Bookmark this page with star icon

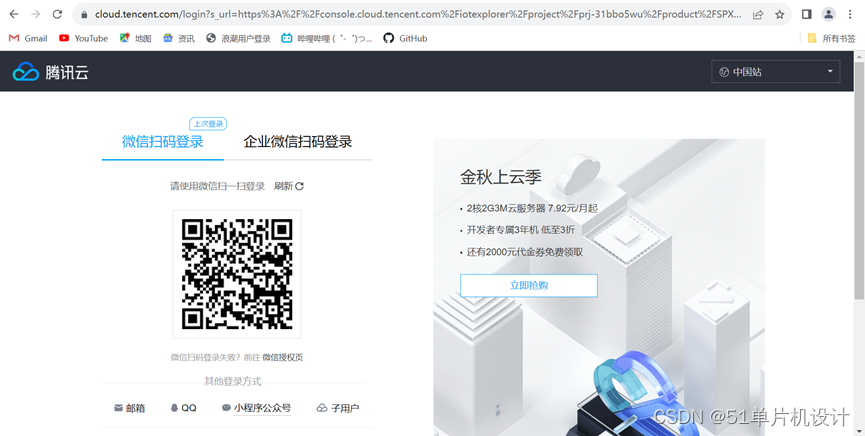click(779, 15)
